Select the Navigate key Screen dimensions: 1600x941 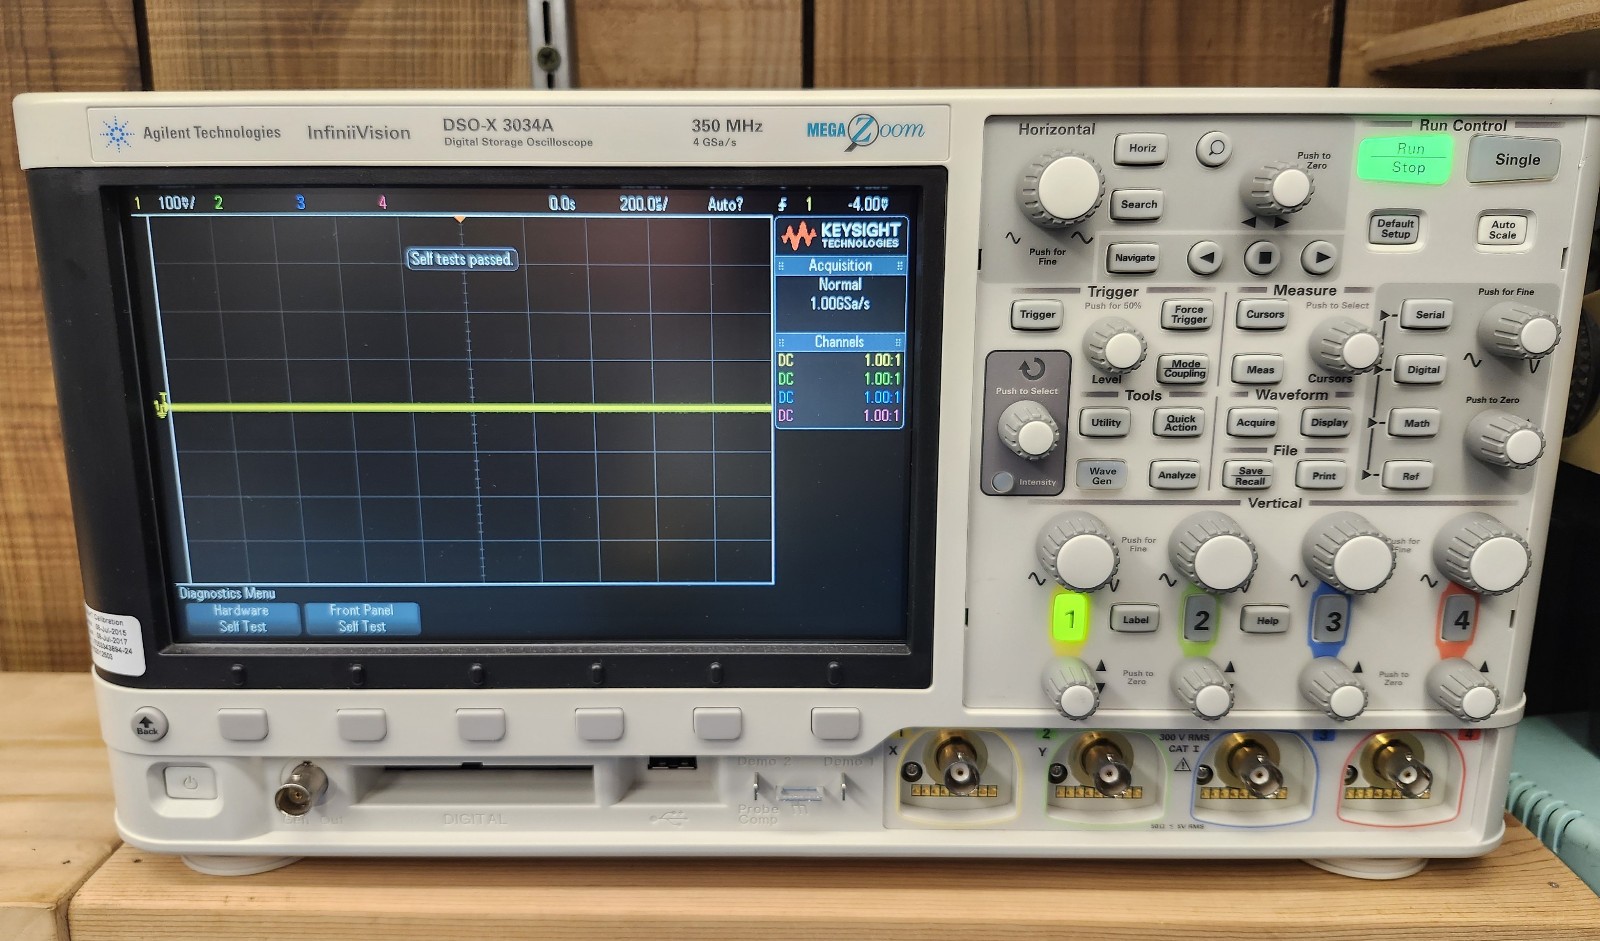(1134, 258)
